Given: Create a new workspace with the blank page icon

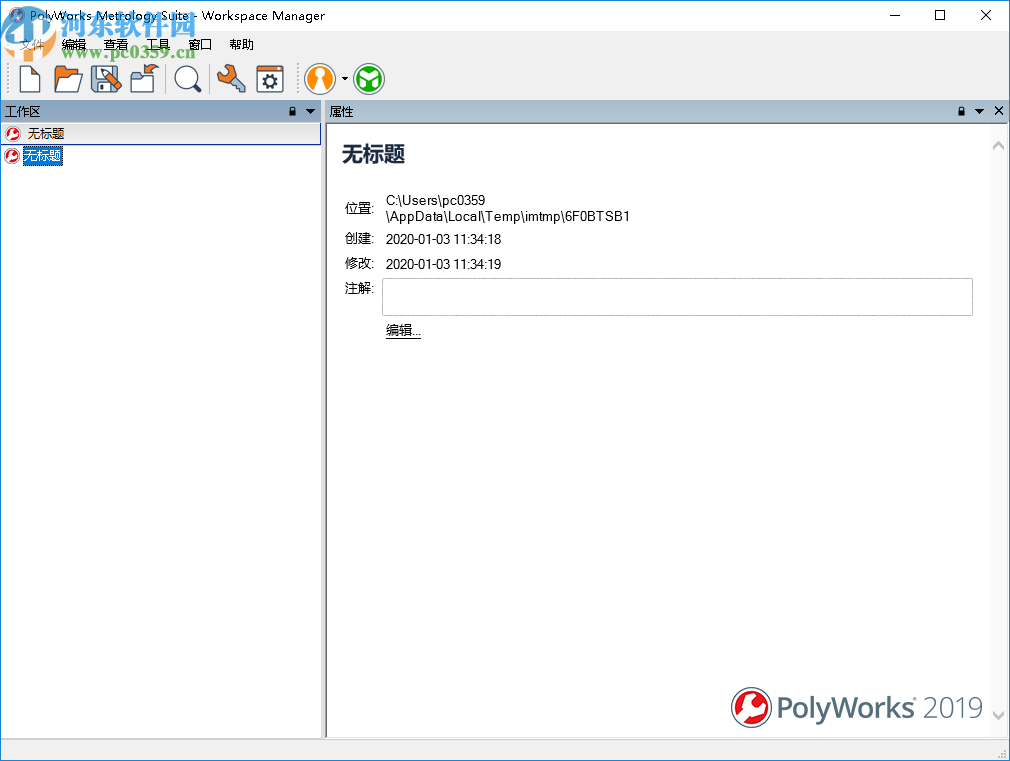Looking at the screenshot, I should (x=29, y=79).
